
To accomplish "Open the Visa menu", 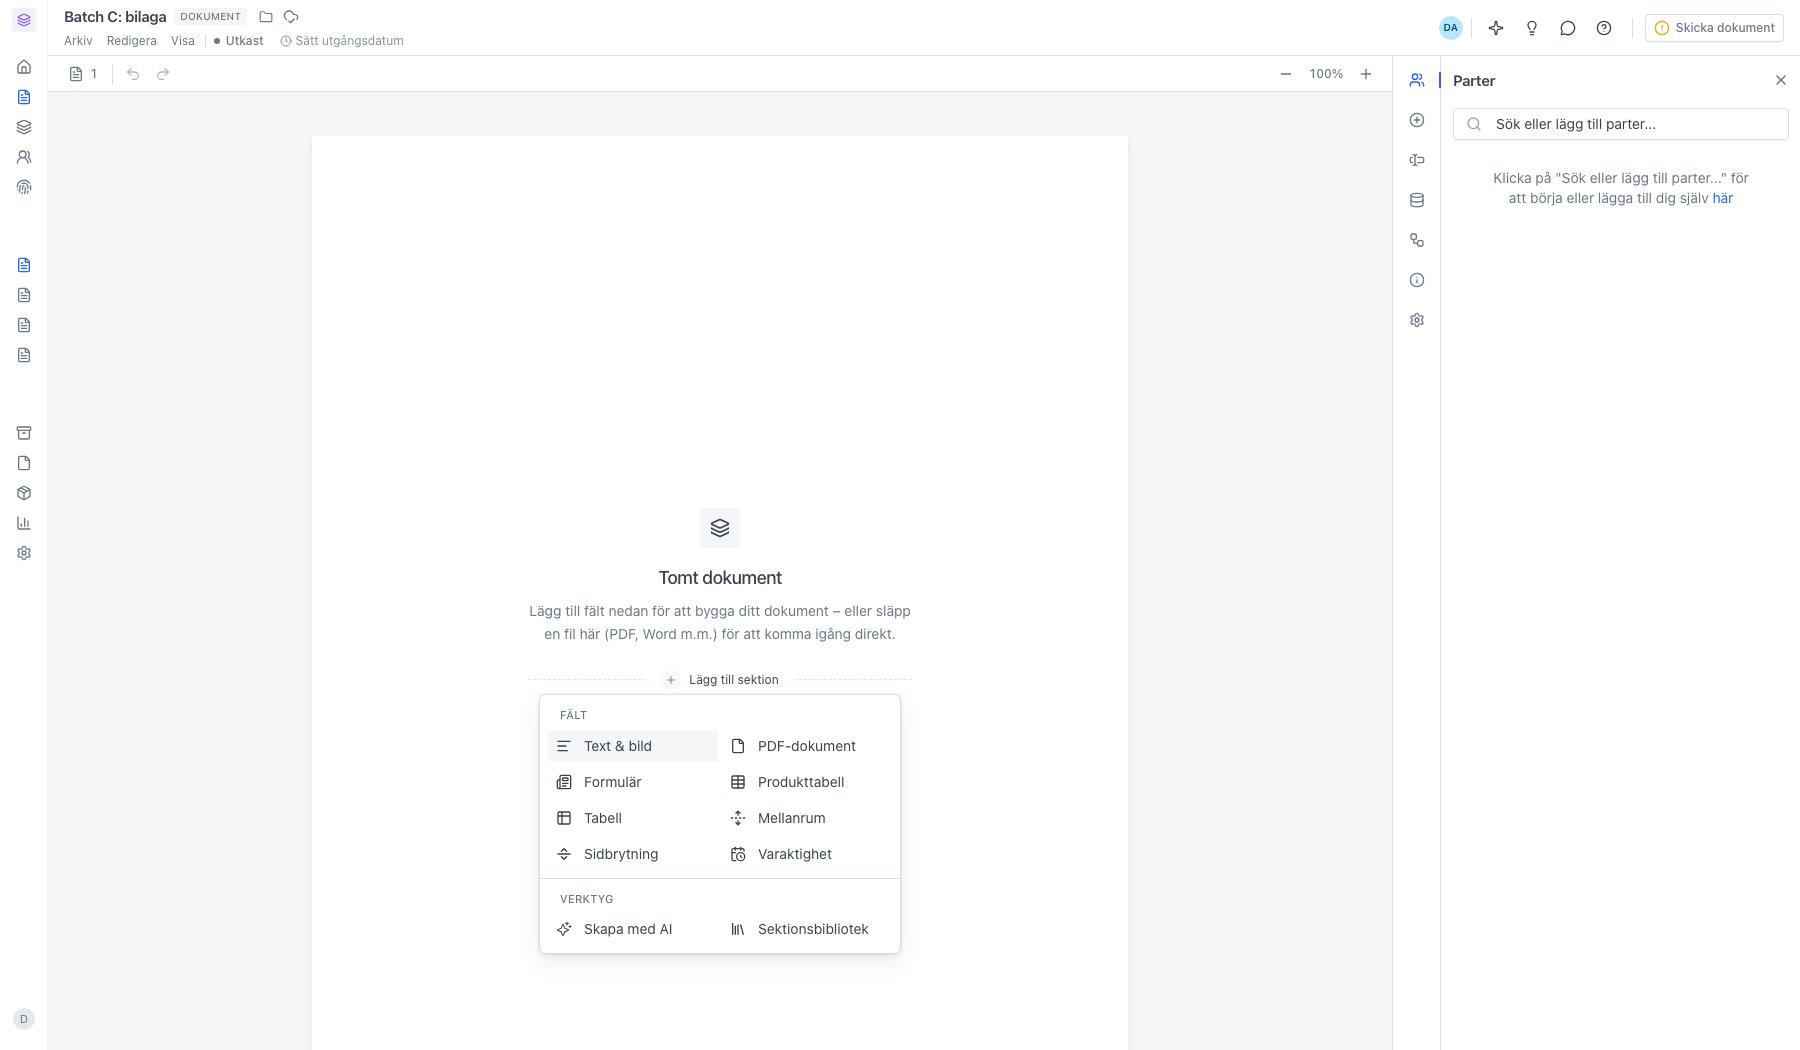I will click(183, 41).
